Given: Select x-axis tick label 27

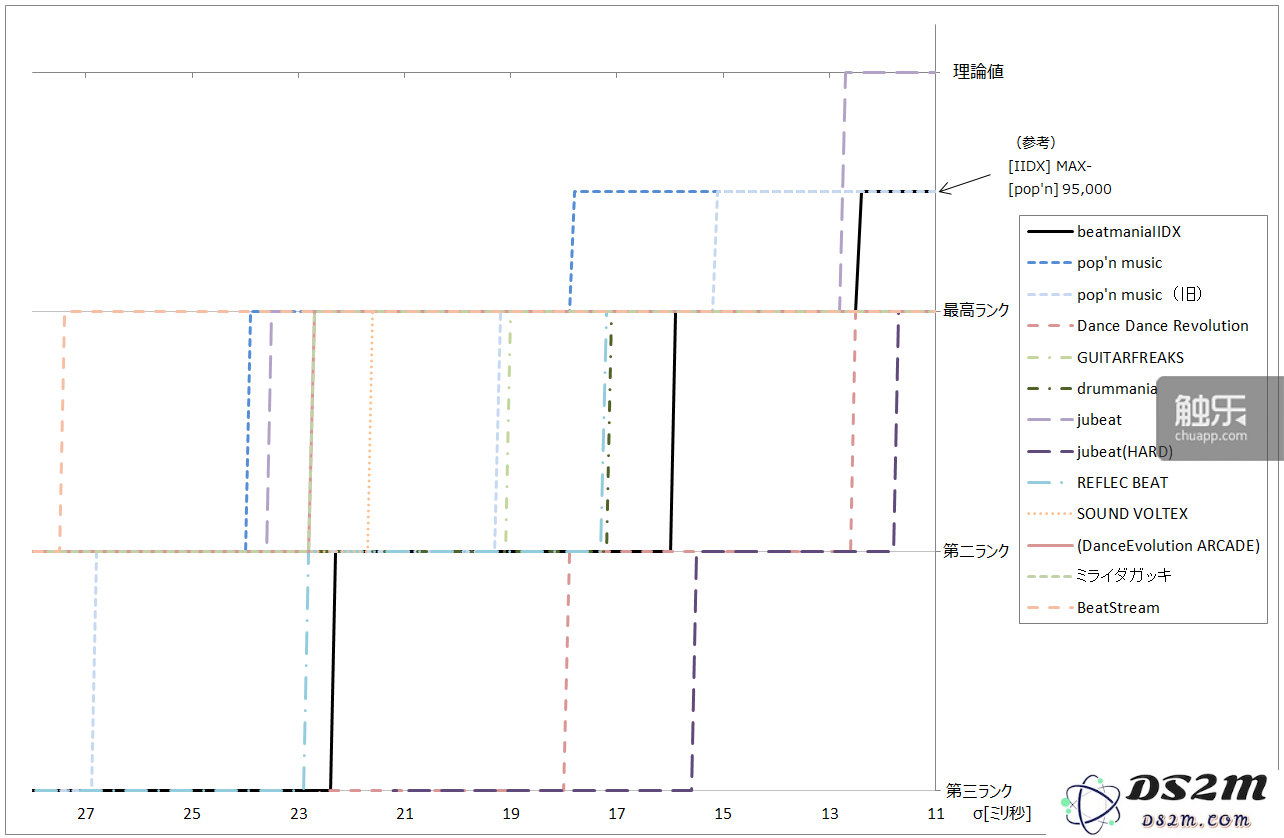Looking at the screenshot, I should [85, 814].
